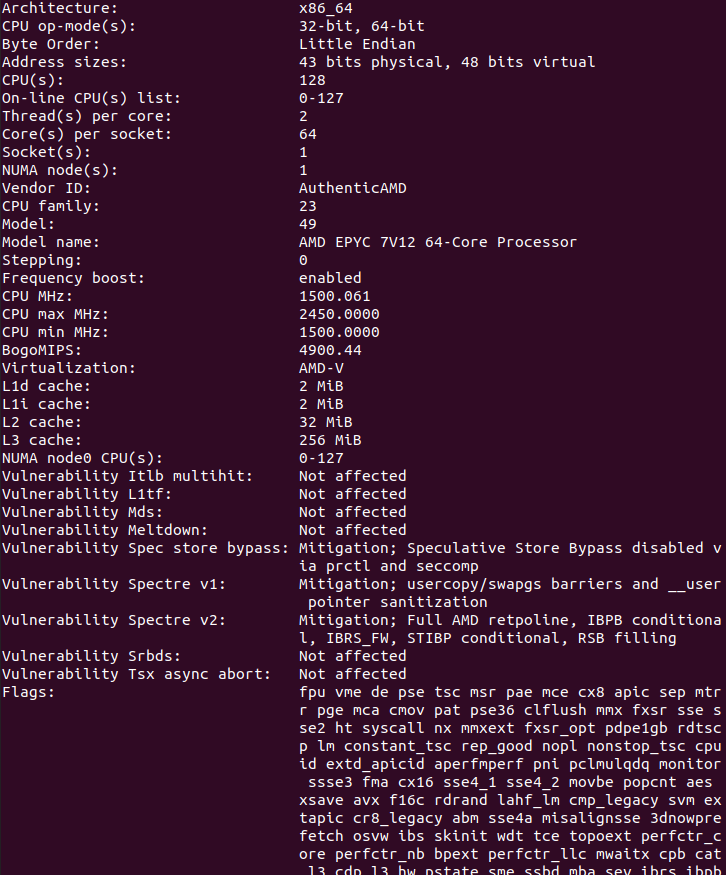Viewport: 726px width, 875px height.
Task: Click the 'Frequency boost:' label
Action: (x=74, y=278)
